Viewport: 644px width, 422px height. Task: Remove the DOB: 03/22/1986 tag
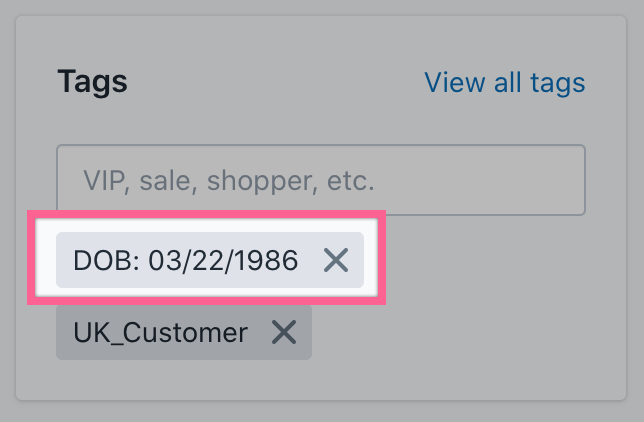coord(336,261)
